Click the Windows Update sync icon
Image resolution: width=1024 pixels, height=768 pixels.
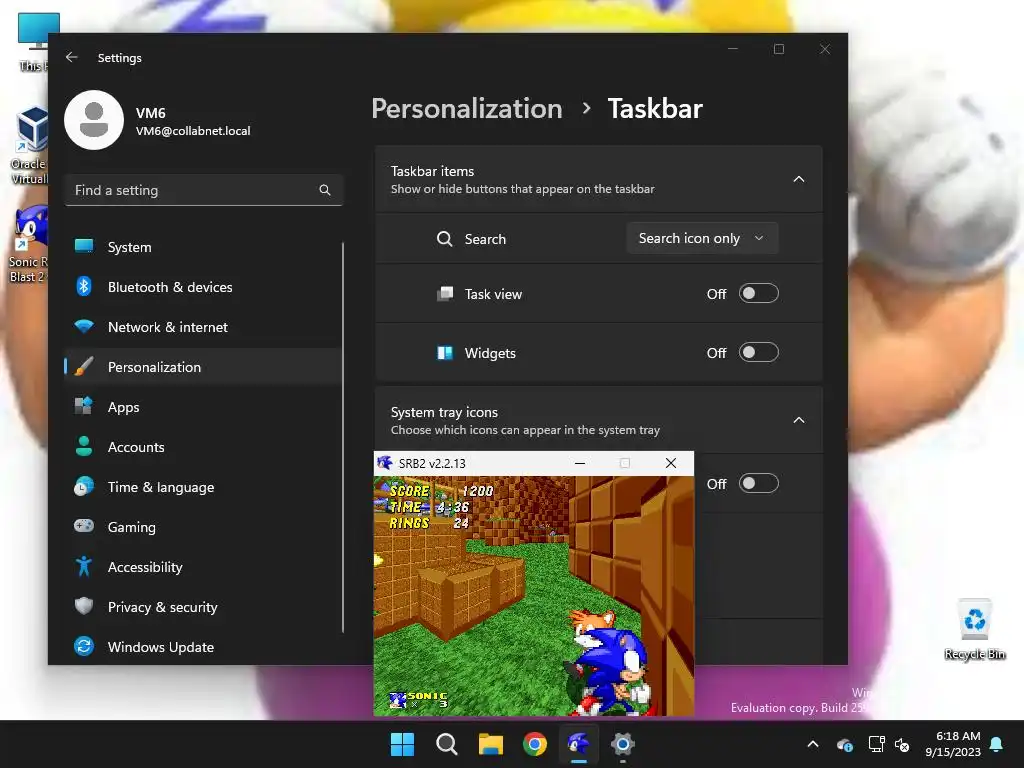pos(84,647)
